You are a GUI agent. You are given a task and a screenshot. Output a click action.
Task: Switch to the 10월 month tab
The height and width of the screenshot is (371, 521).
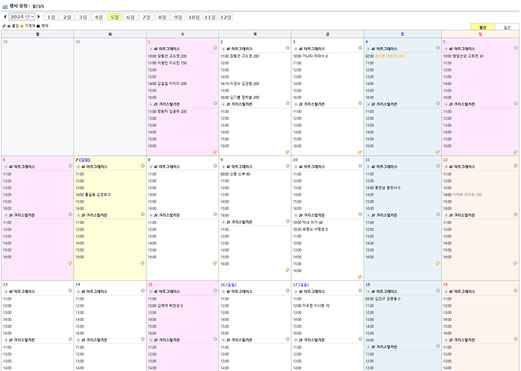click(x=194, y=17)
